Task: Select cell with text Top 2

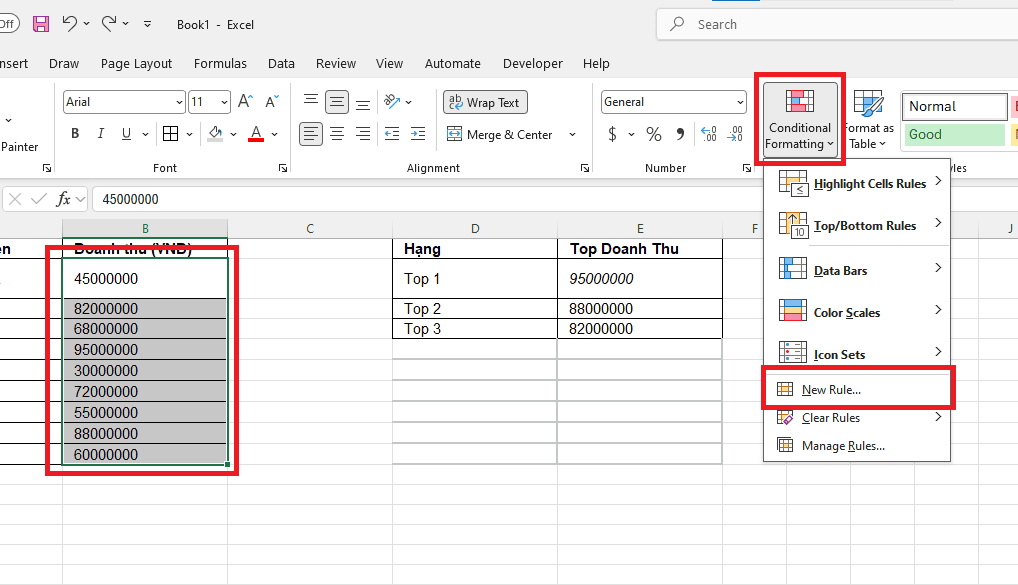Action: pyautogui.click(x=475, y=308)
